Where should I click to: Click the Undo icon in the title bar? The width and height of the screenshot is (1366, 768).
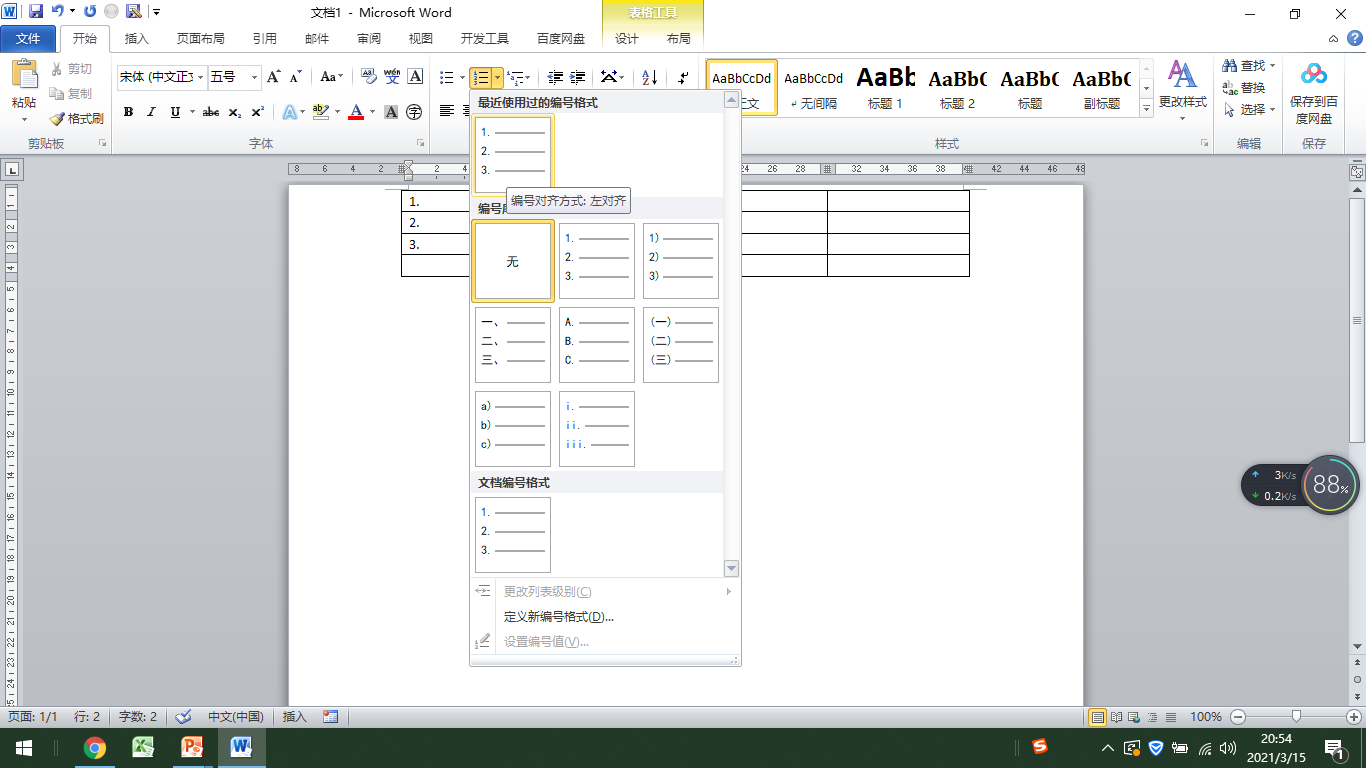(x=58, y=12)
